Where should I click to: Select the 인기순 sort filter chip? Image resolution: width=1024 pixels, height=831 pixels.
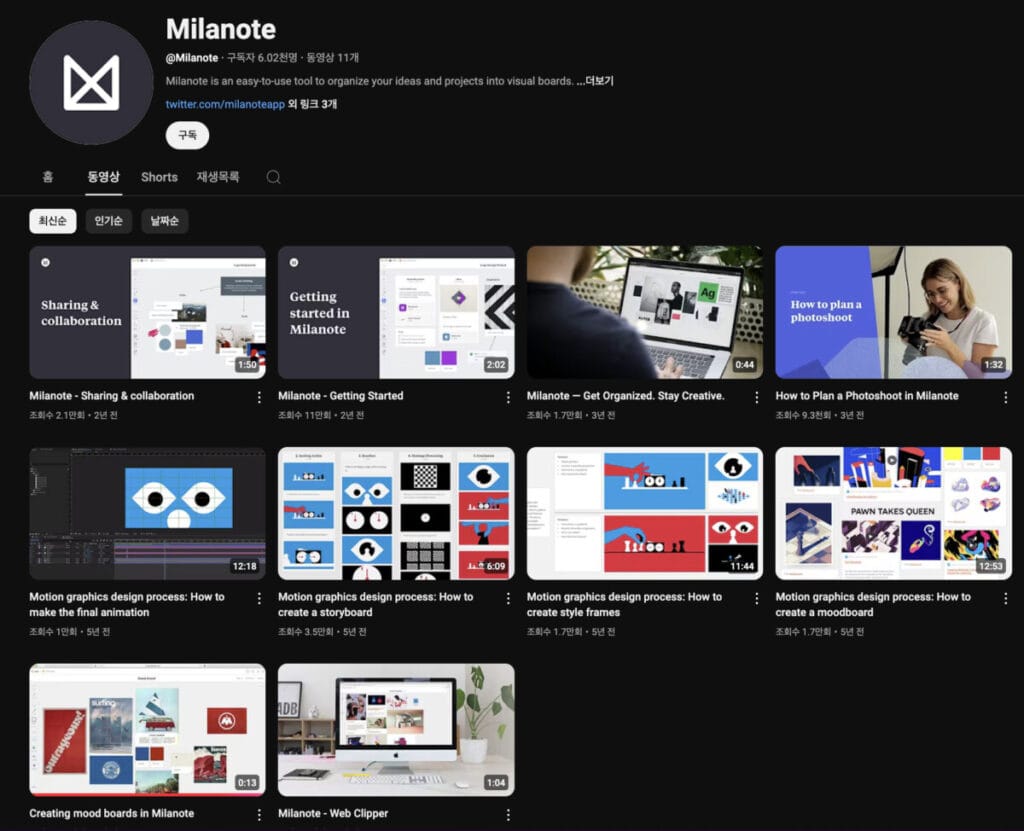click(x=108, y=221)
